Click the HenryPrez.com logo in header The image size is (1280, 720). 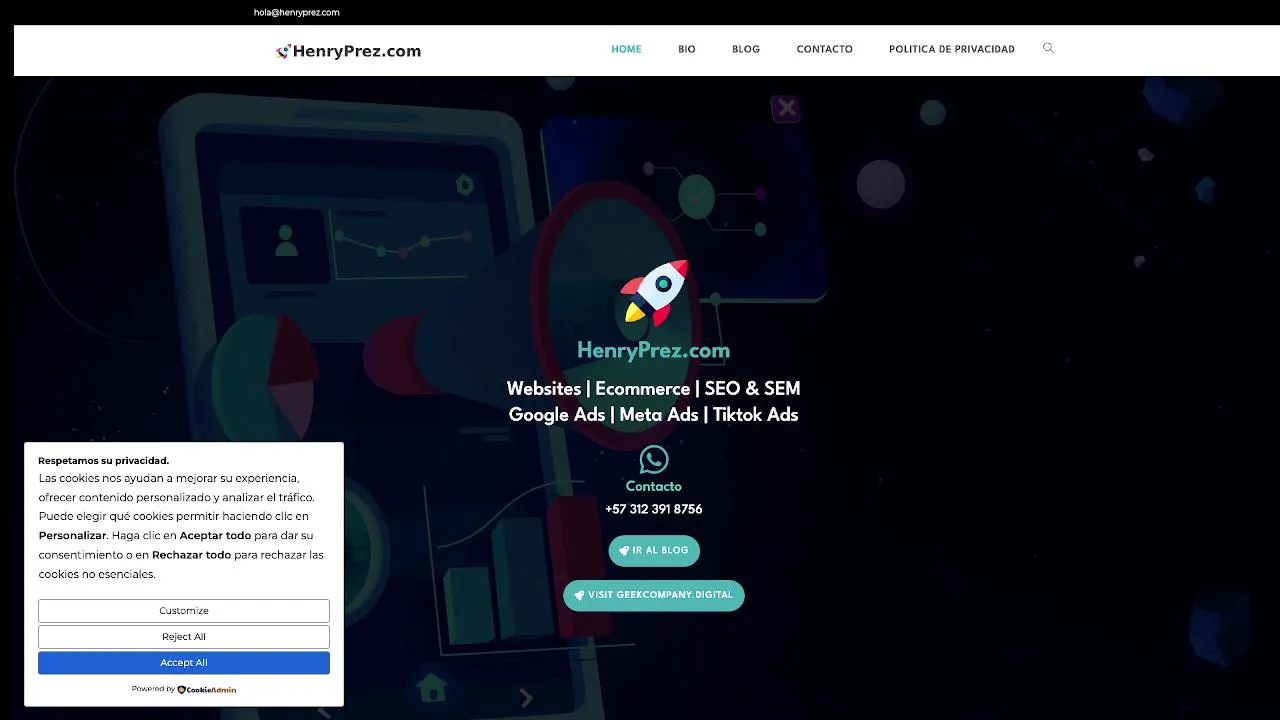tap(348, 51)
